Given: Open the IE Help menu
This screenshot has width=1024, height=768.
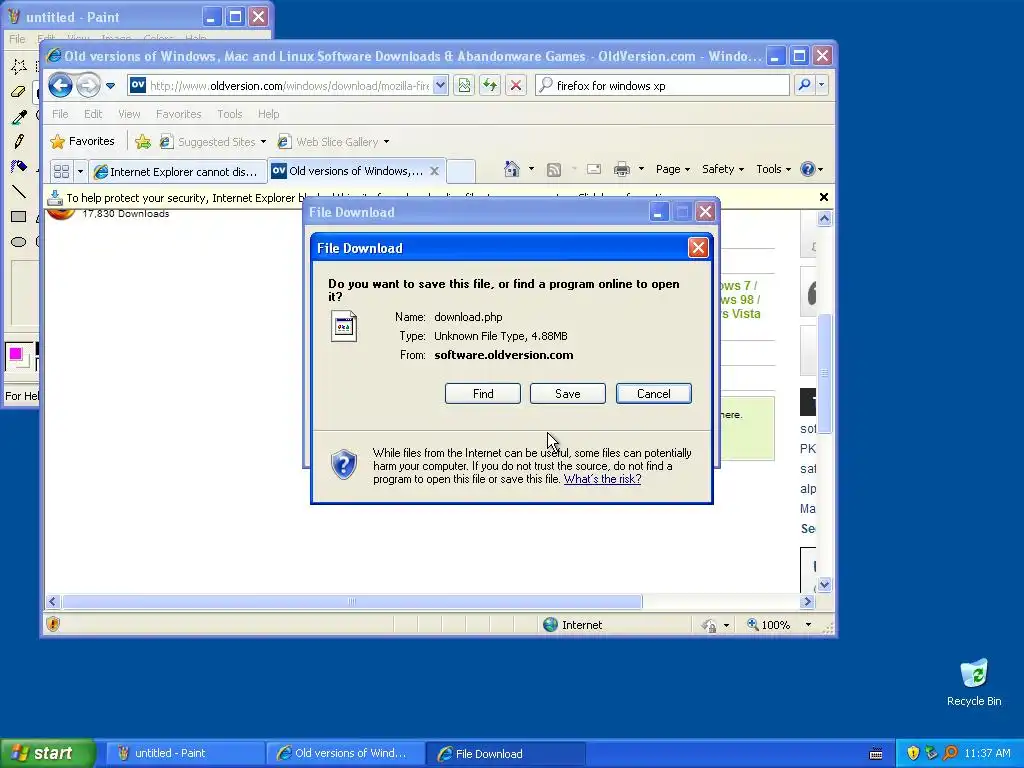Looking at the screenshot, I should point(268,114).
